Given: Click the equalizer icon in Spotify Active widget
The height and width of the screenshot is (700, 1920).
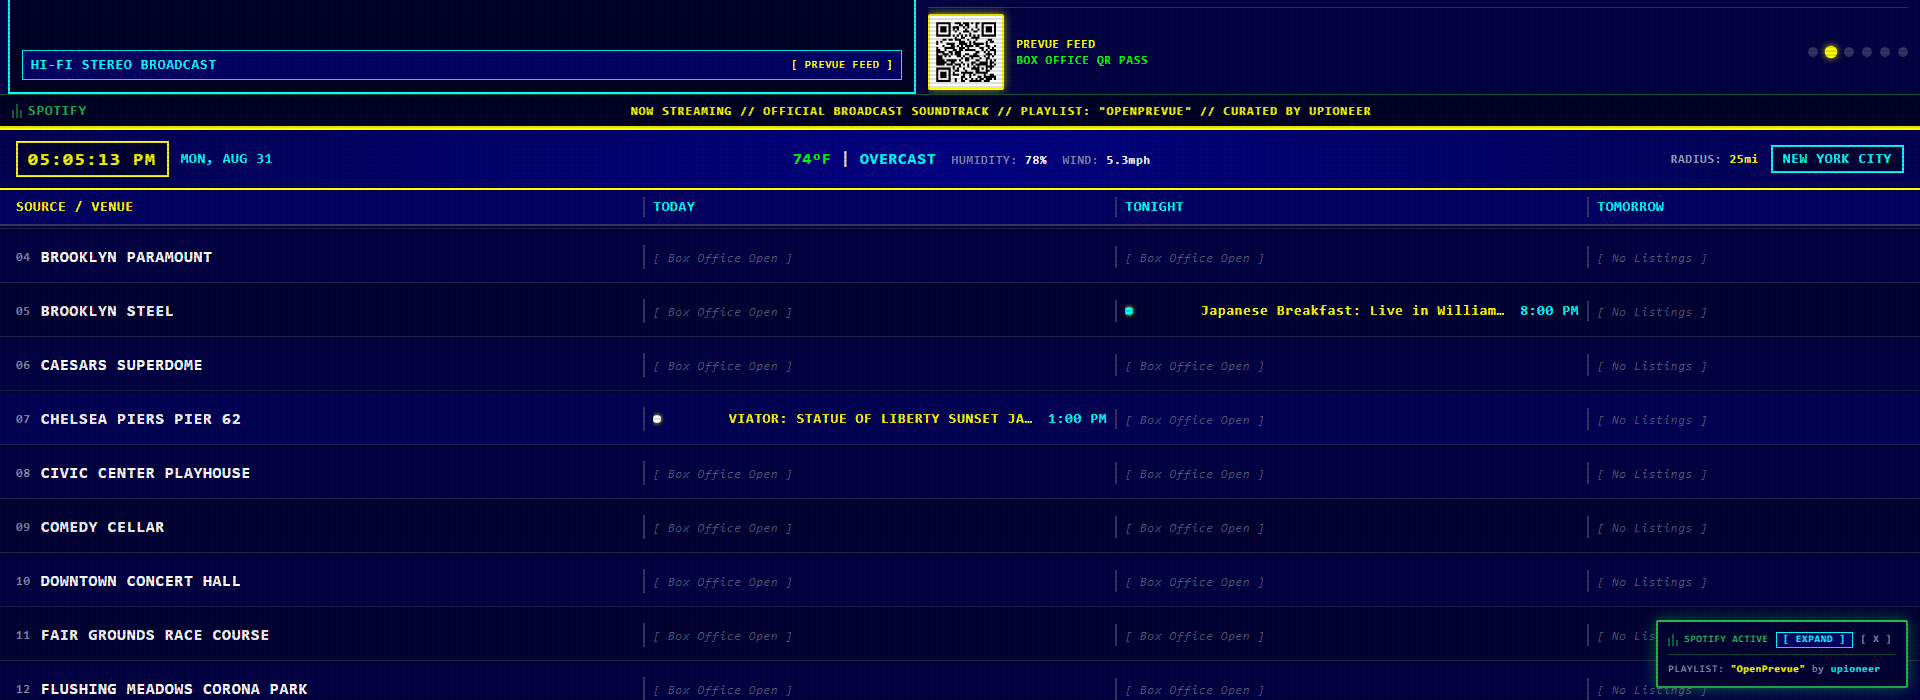Looking at the screenshot, I should (x=1673, y=639).
